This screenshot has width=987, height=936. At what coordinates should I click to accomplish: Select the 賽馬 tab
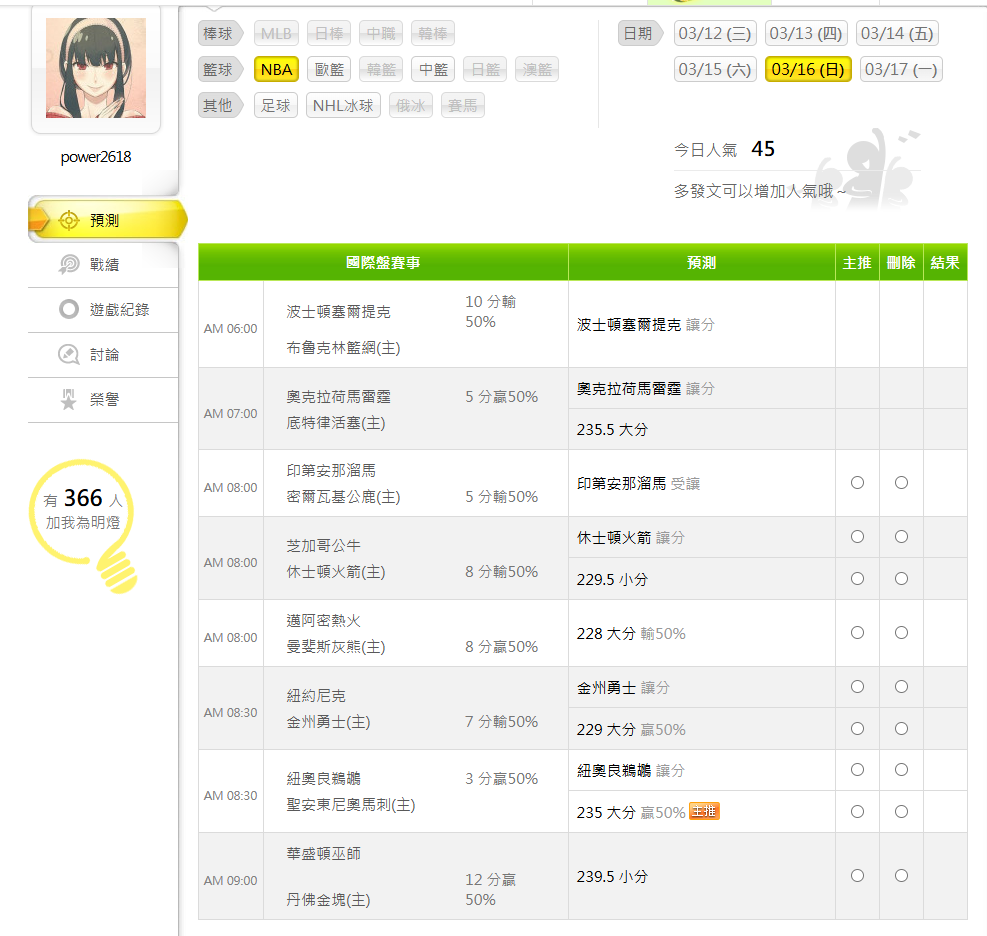coord(463,105)
